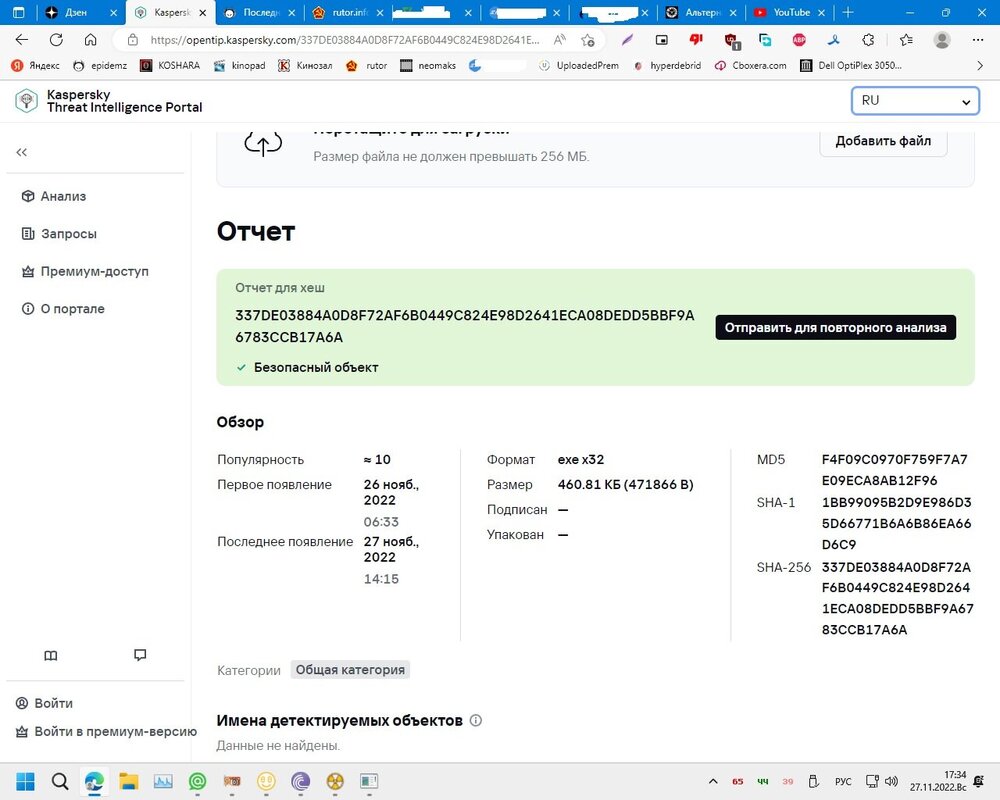1000x800 pixels.
Task: Go to browser home page icon
Action: click(x=90, y=40)
